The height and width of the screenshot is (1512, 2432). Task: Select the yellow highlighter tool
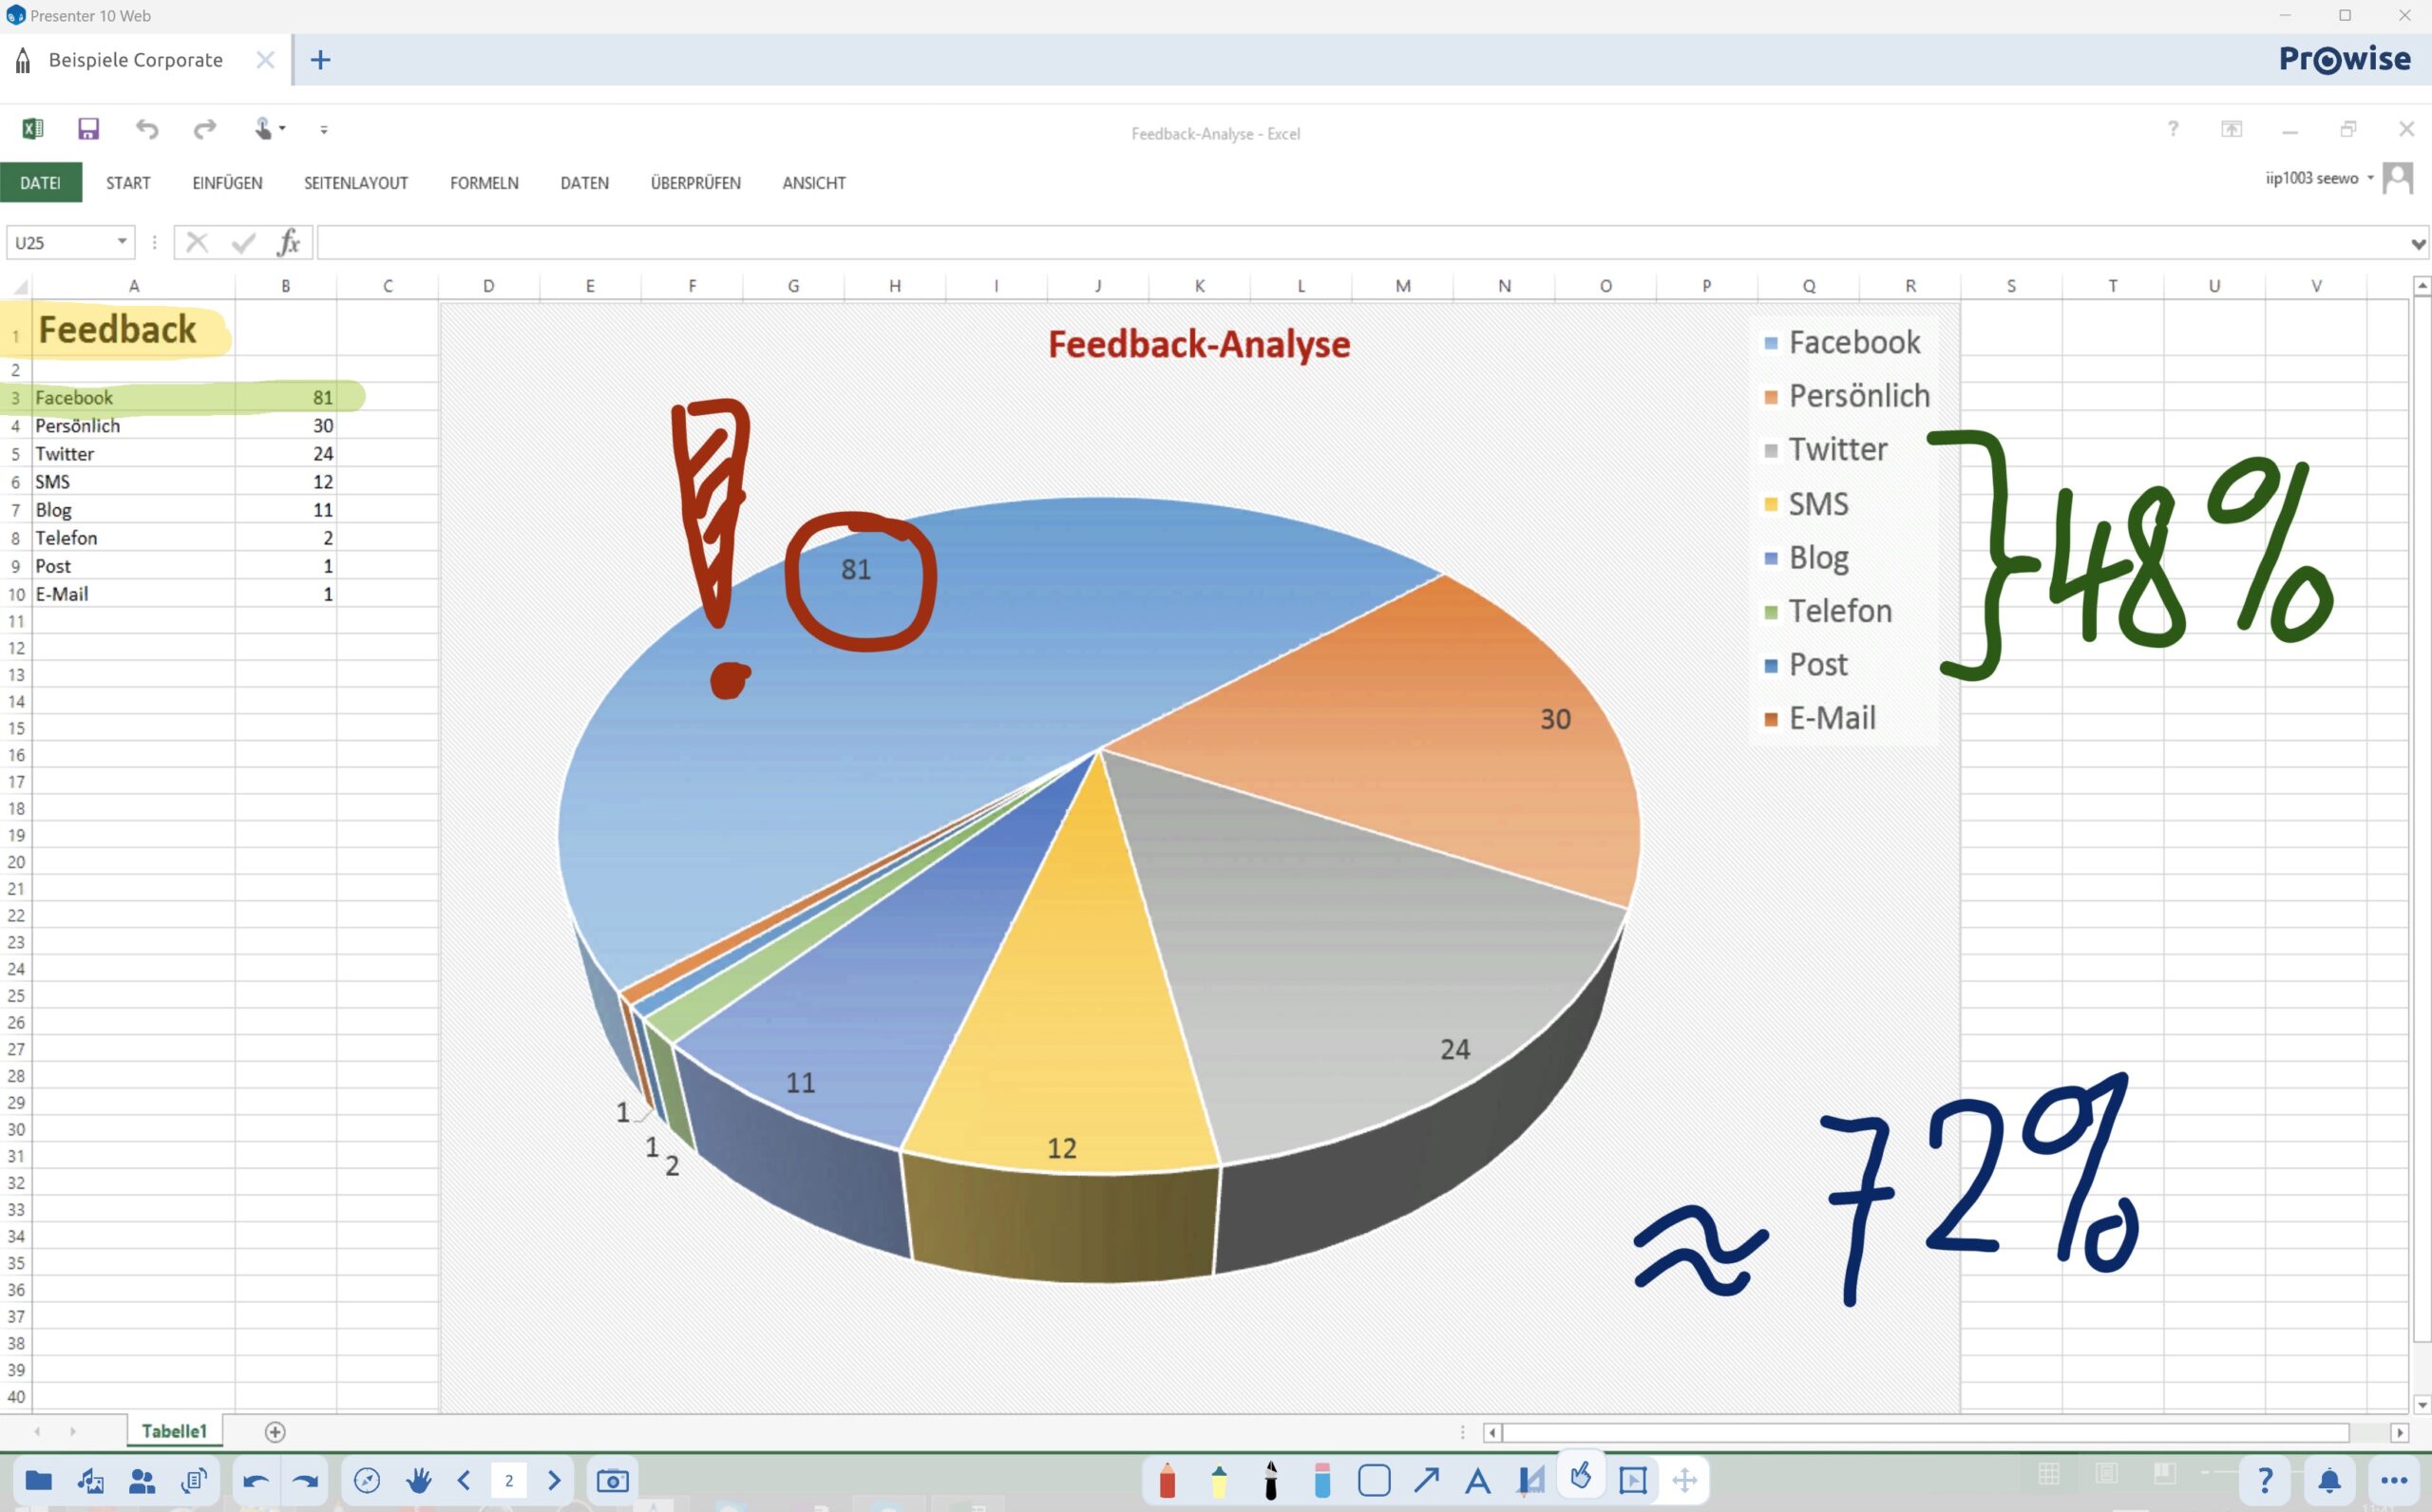(1219, 1480)
